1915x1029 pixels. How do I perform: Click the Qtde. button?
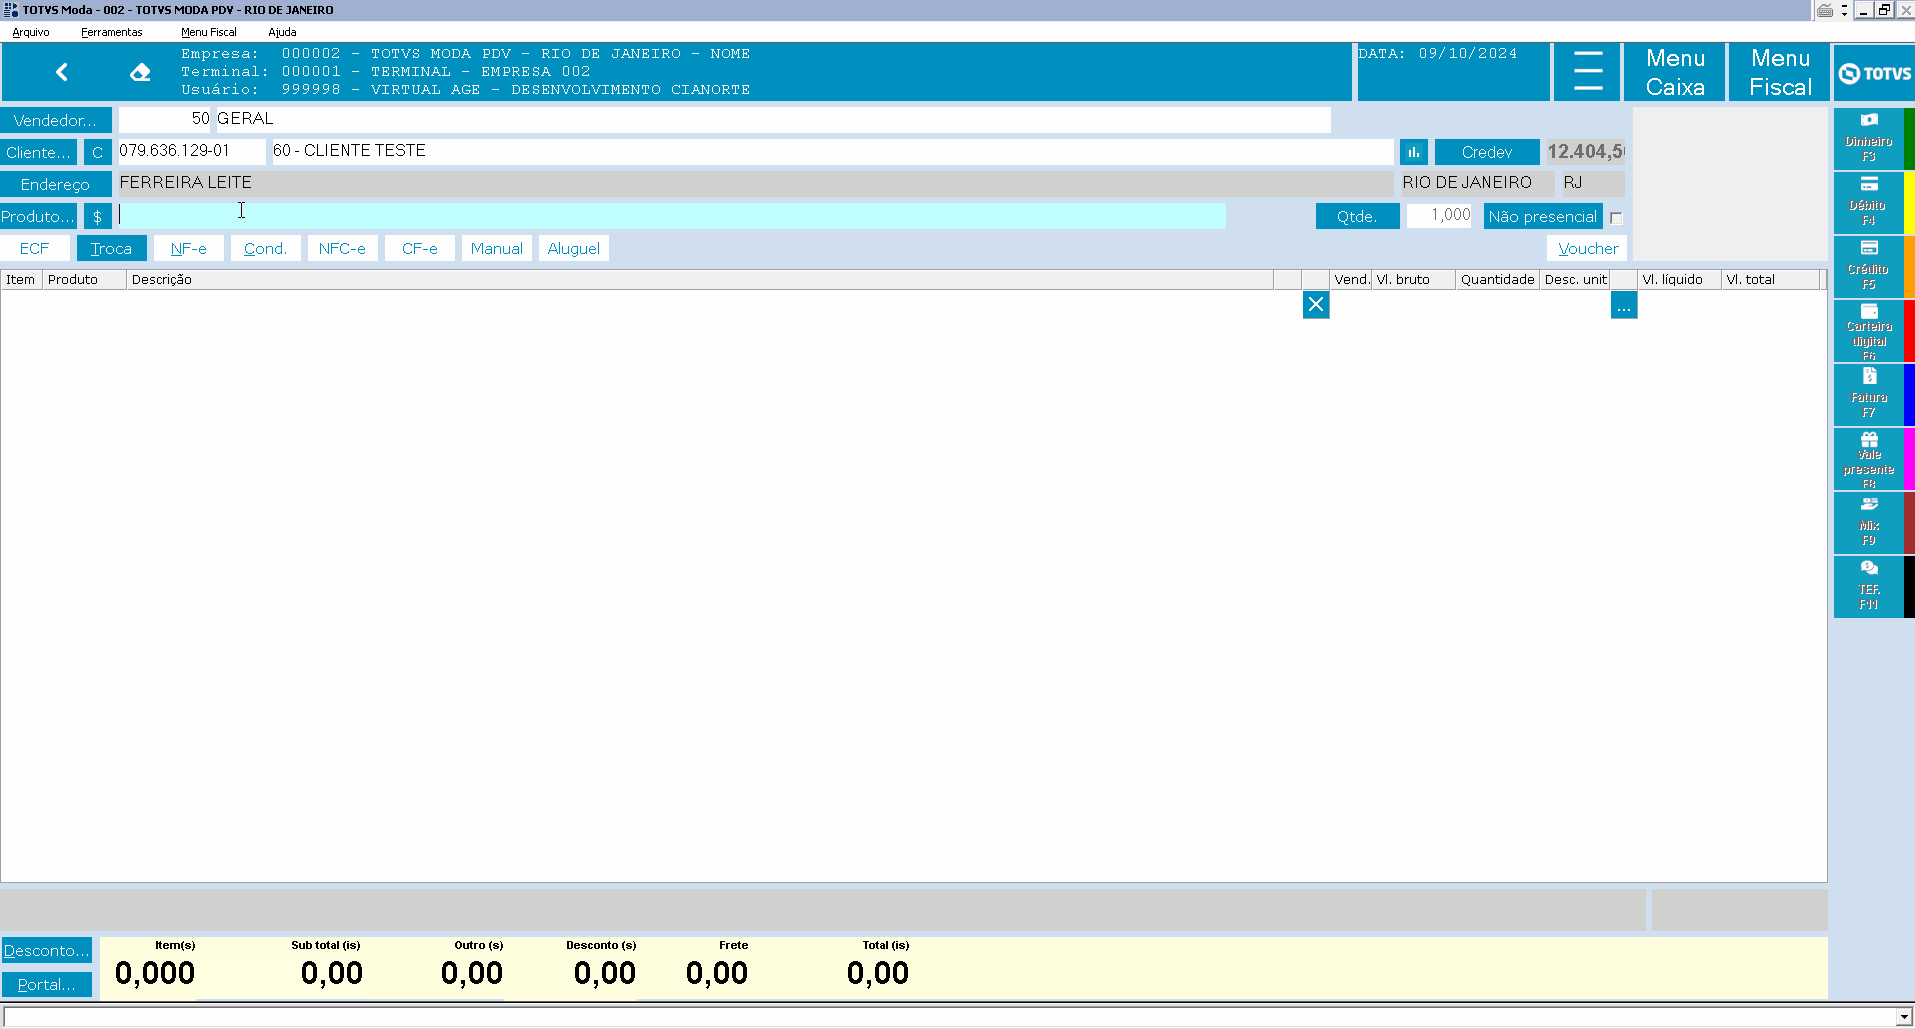pyautogui.click(x=1357, y=216)
